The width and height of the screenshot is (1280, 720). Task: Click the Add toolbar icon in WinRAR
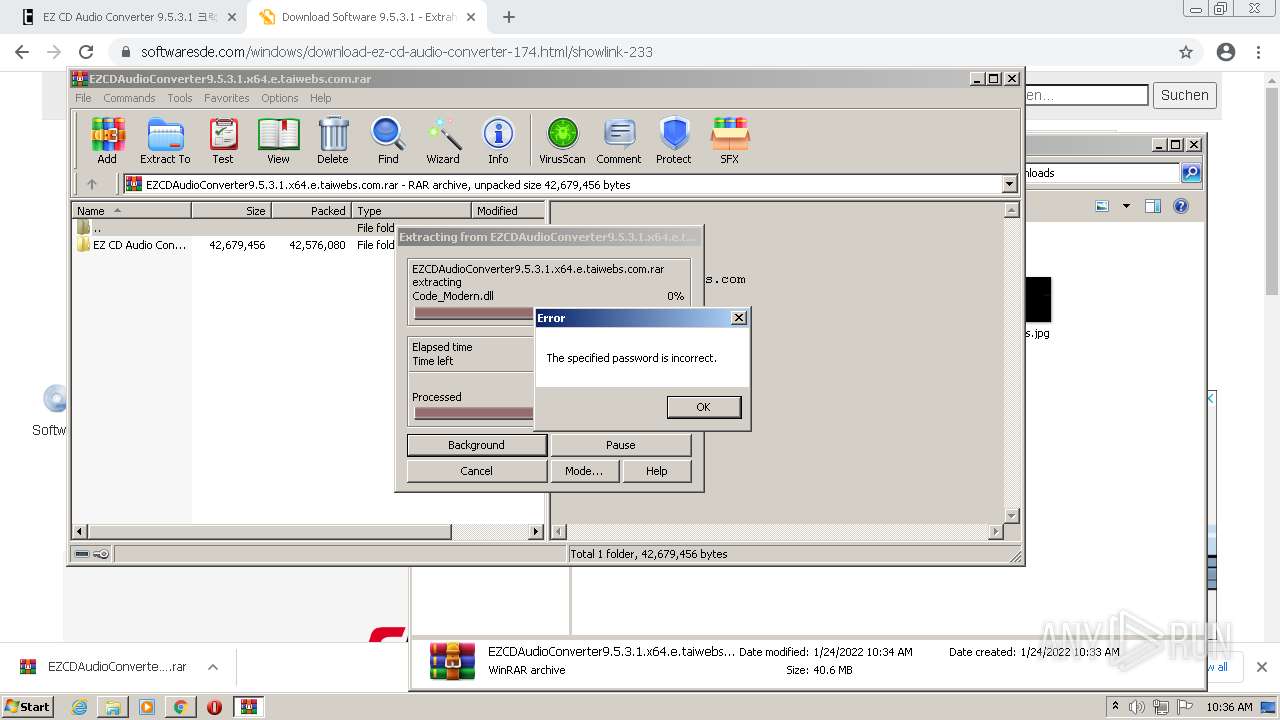tap(107, 140)
